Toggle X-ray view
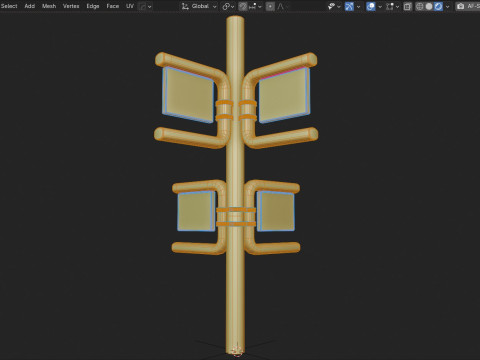The height and width of the screenshot is (360, 480). click(407, 6)
